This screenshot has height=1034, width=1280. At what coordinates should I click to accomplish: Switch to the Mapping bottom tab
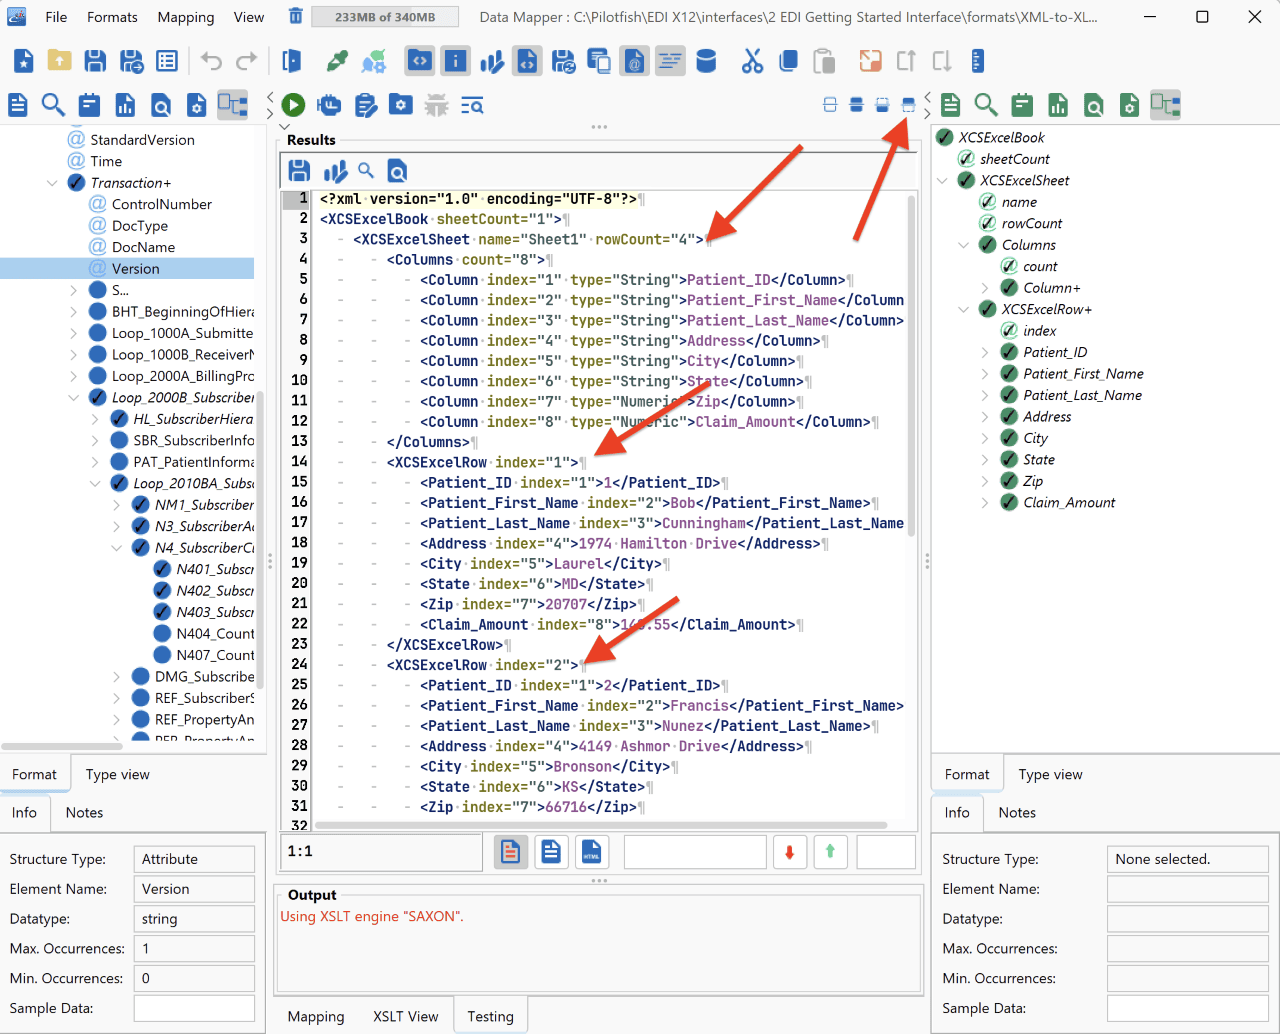pos(316,1016)
